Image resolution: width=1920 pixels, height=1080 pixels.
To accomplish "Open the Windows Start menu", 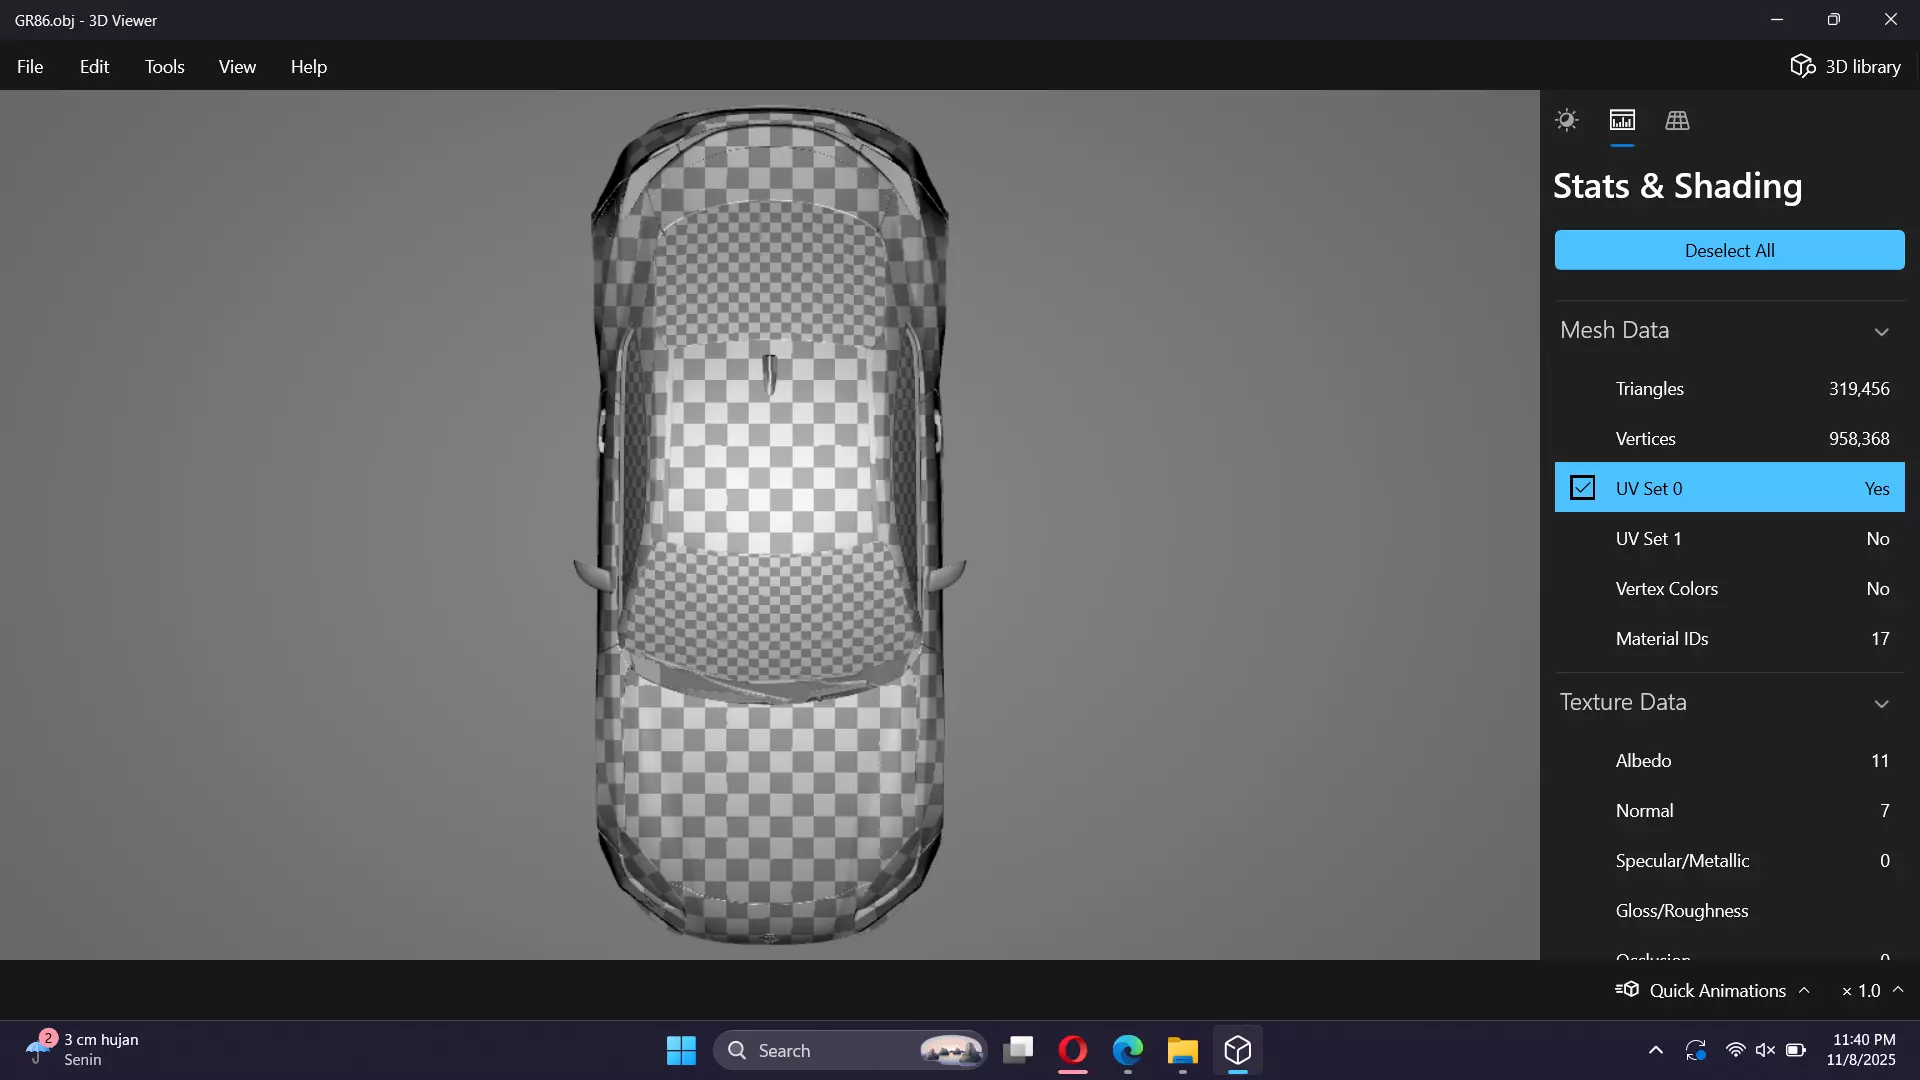I will (681, 1050).
